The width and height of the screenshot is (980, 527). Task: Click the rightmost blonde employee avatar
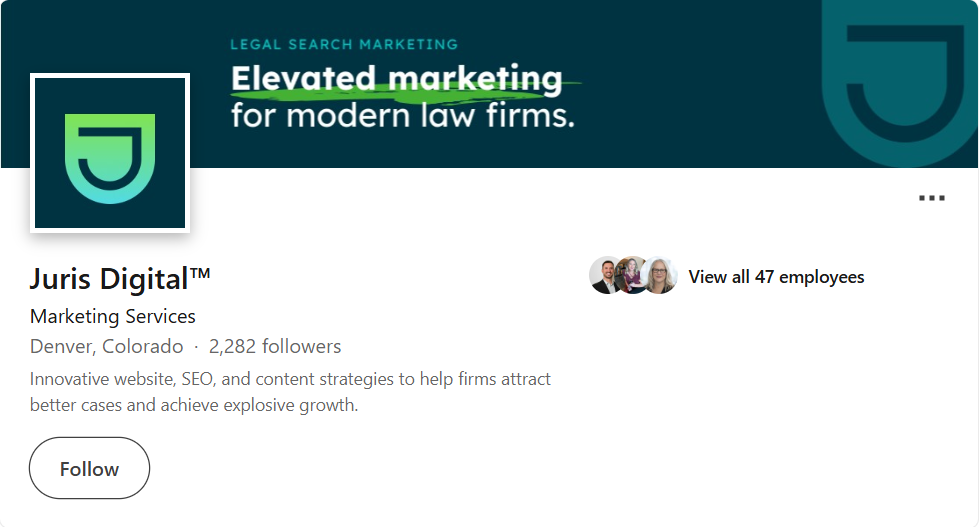660,276
